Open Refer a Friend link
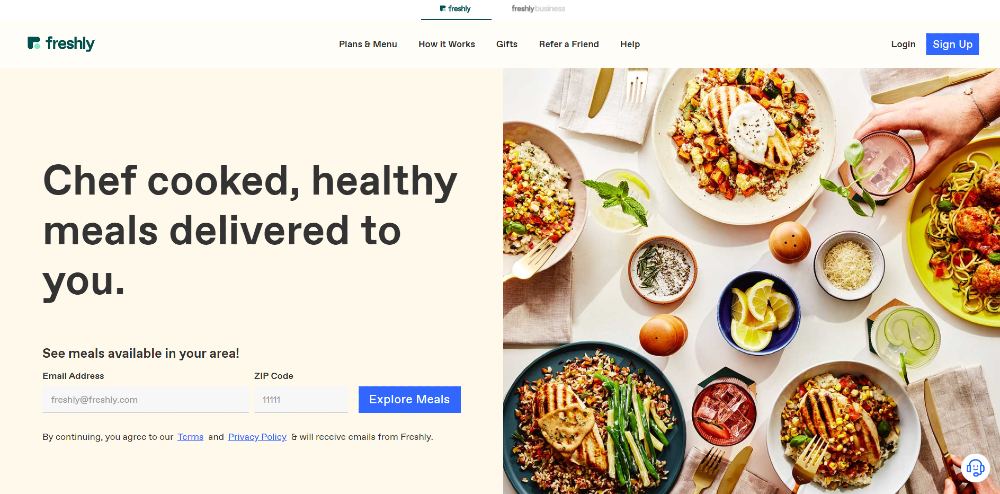The width and height of the screenshot is (1000, 494). 569,44
